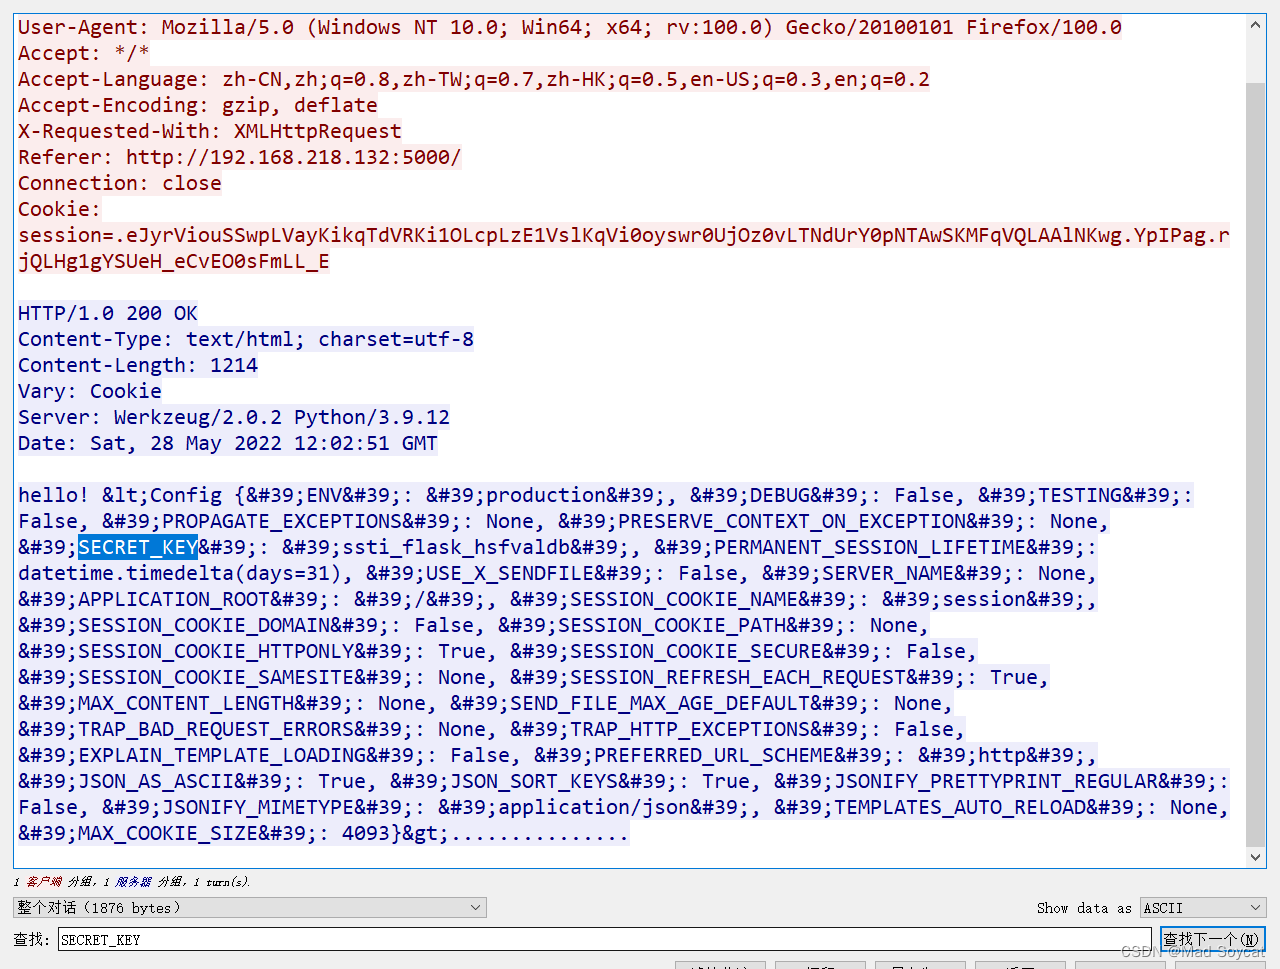Click the 'Content-Length: 1214' line
The height and width of the screenshot is (969, 1280).
138,365
